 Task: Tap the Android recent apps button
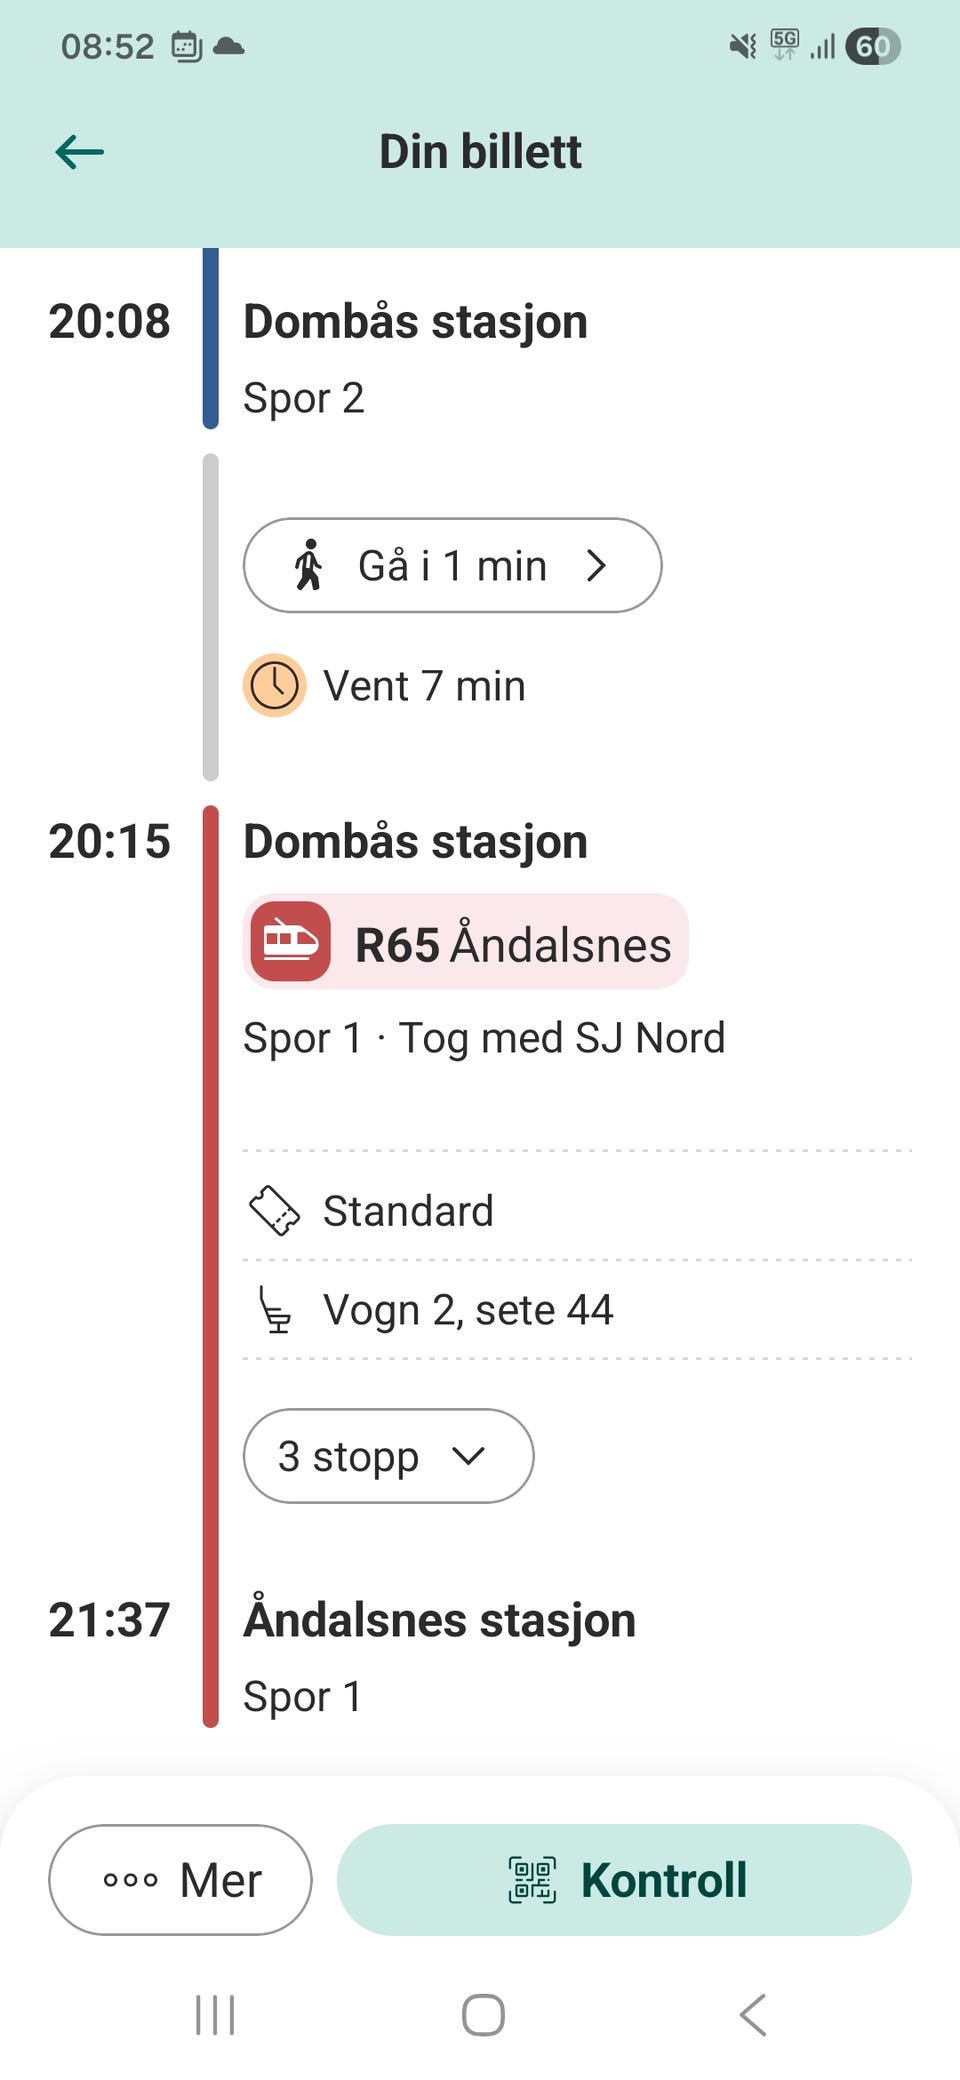[x=215, y=2015]
